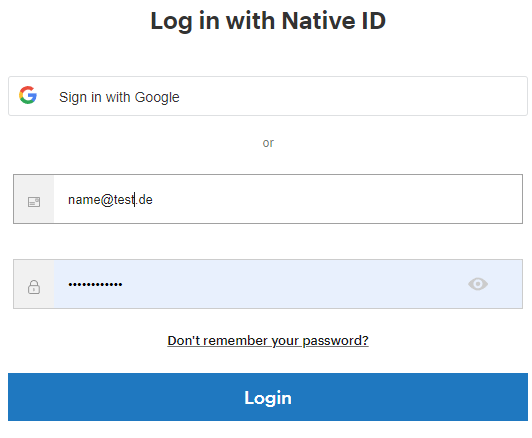Click the word "Native" in the title
Viewport: 532px width, 438px height.
coord(319,21)
